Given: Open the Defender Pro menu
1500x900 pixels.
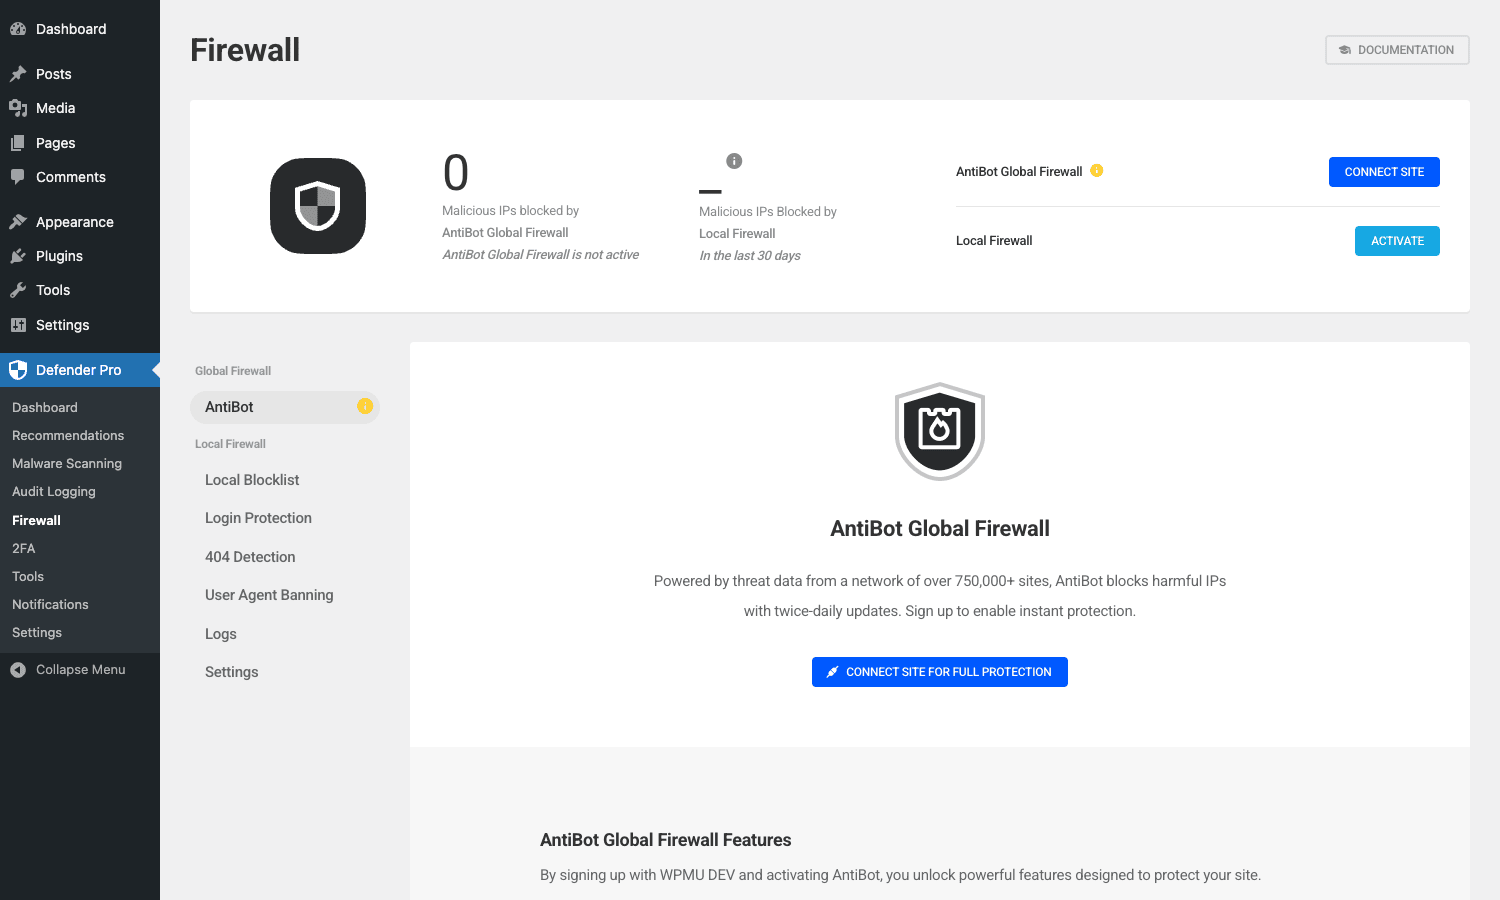Looking at the screenshot, I should pos(80,370).
